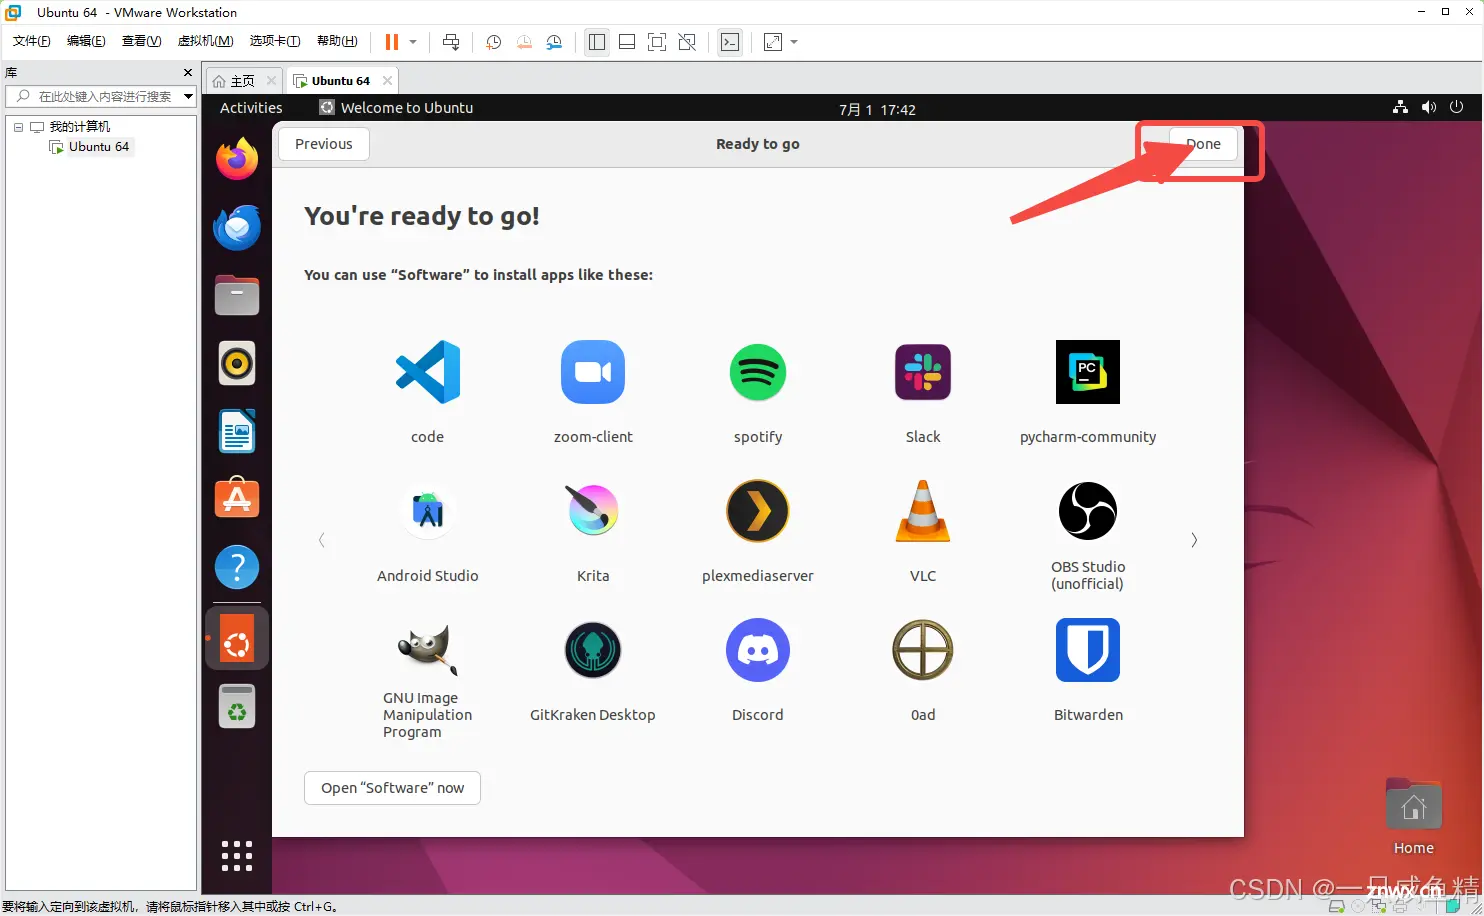Close the Ubuntu 64 tab

(x=387, y=81)
